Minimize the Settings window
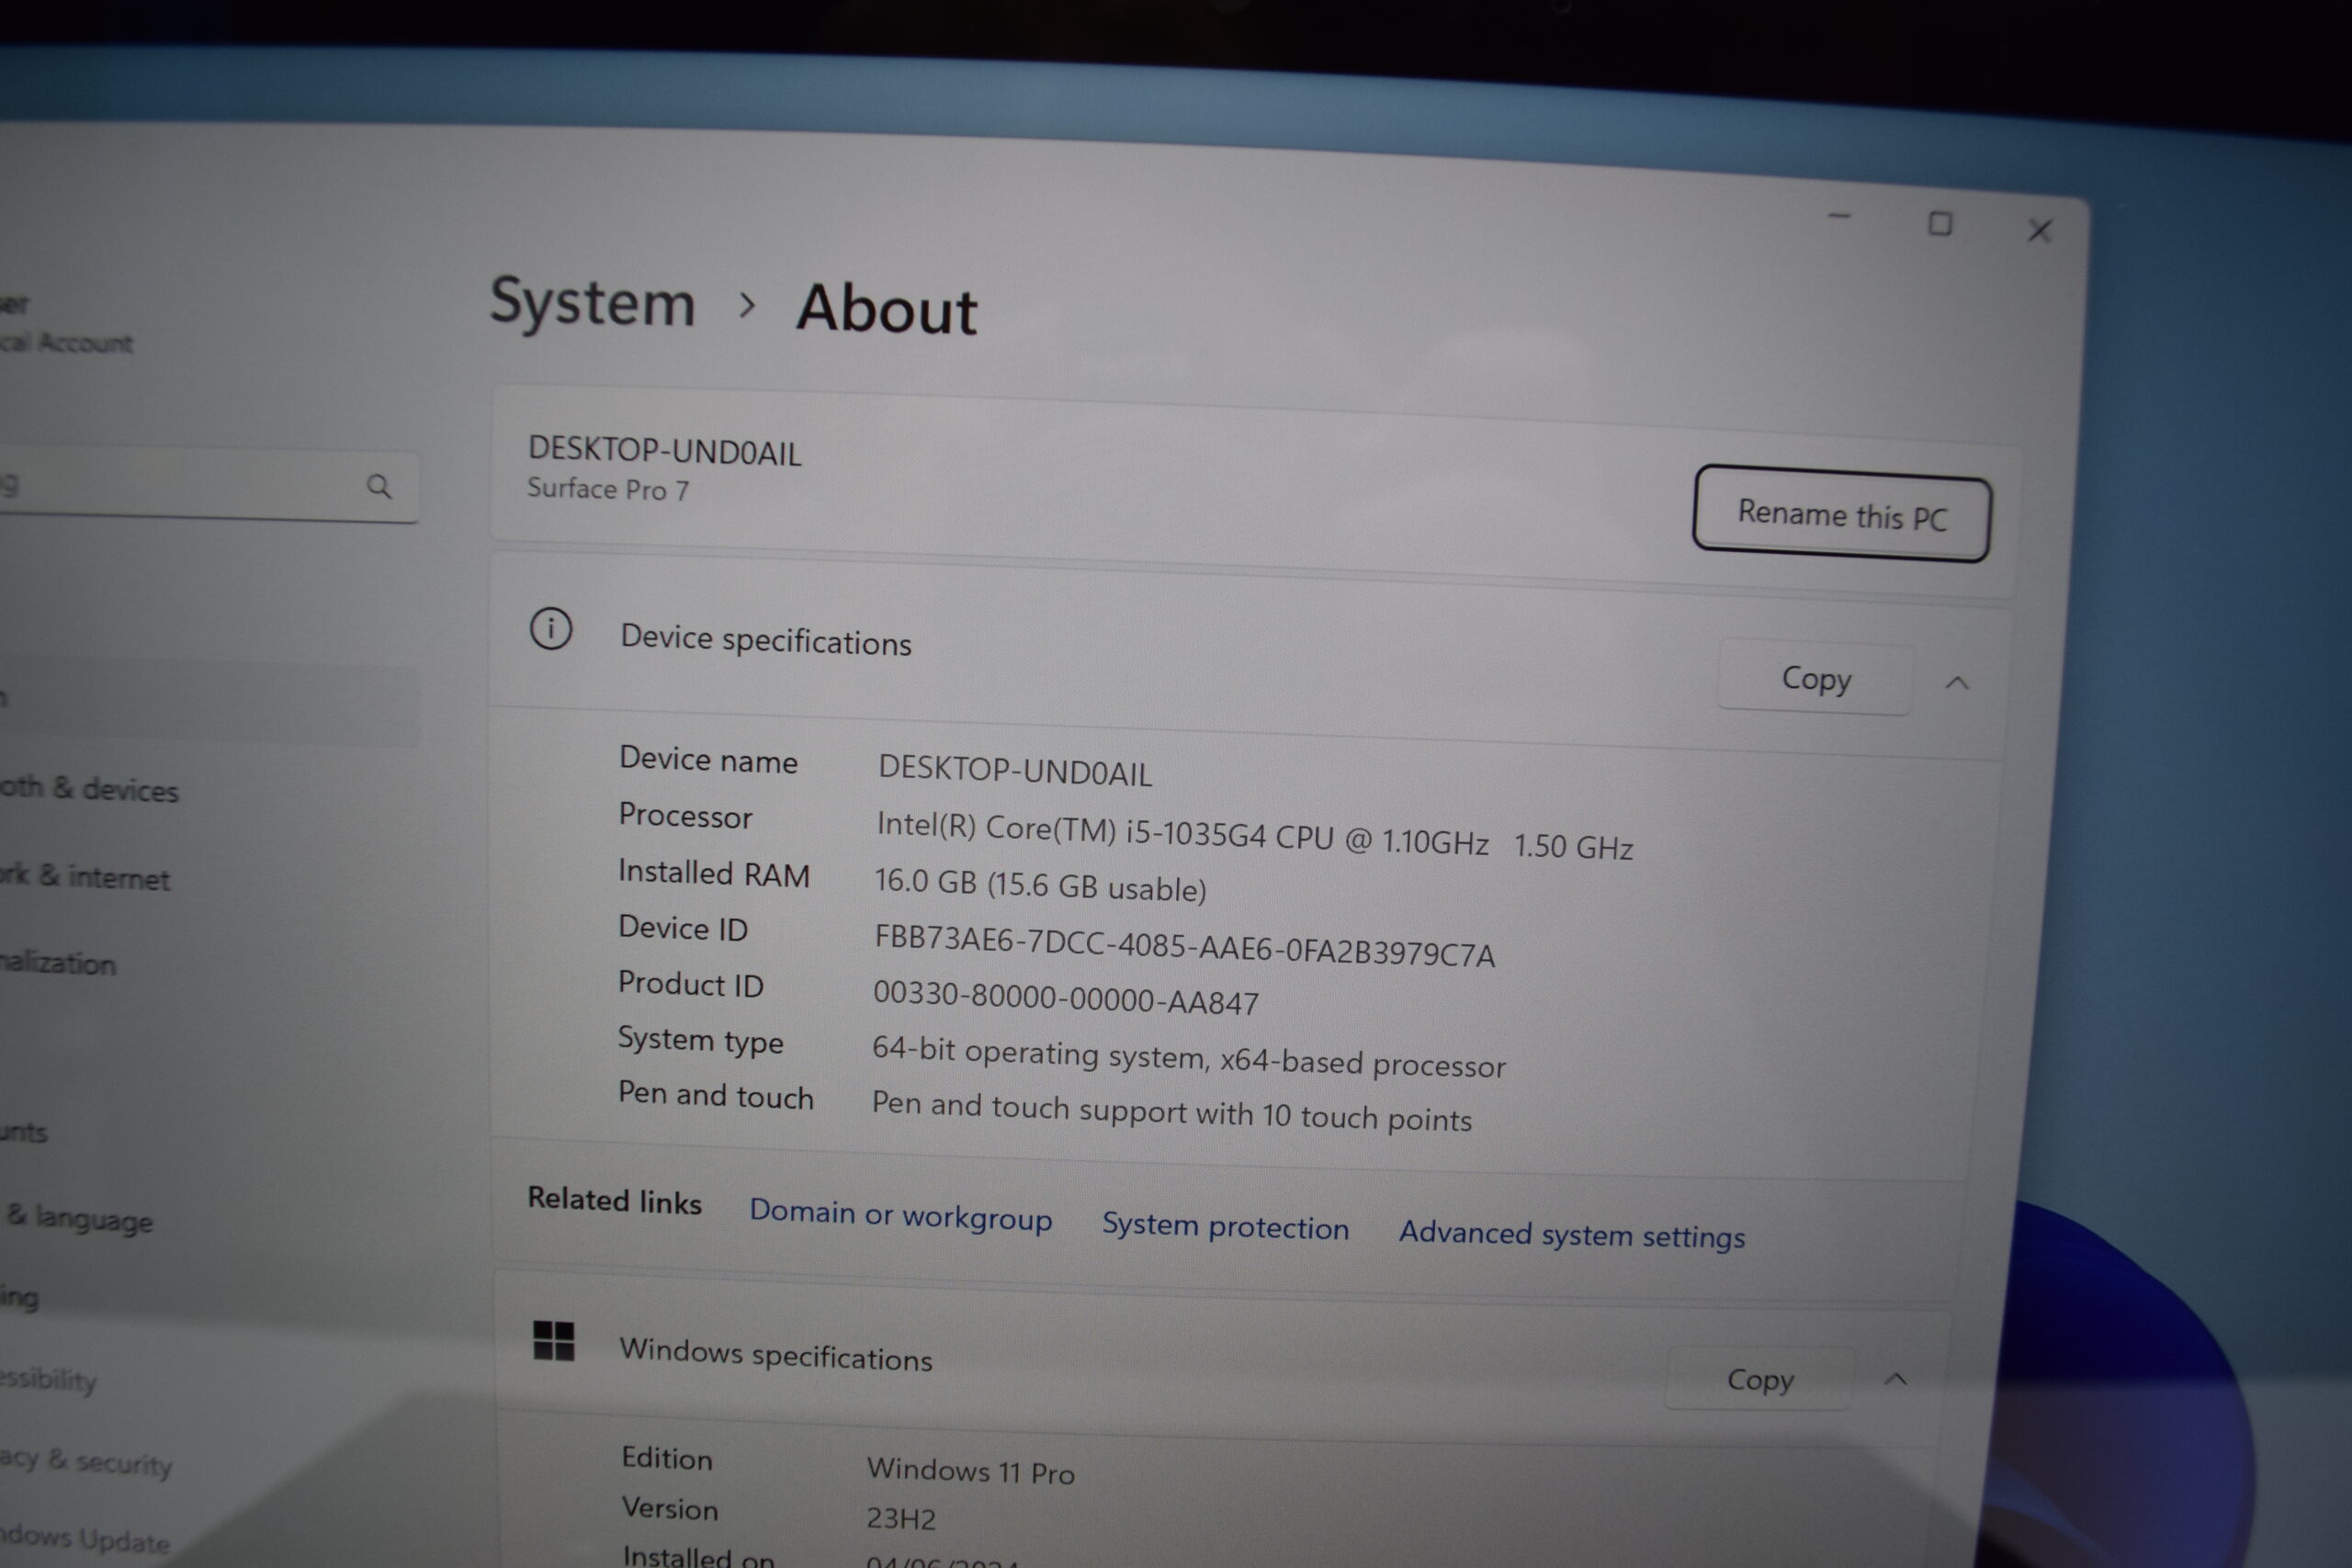The image size is (2352, 1568). (1839, 216)
